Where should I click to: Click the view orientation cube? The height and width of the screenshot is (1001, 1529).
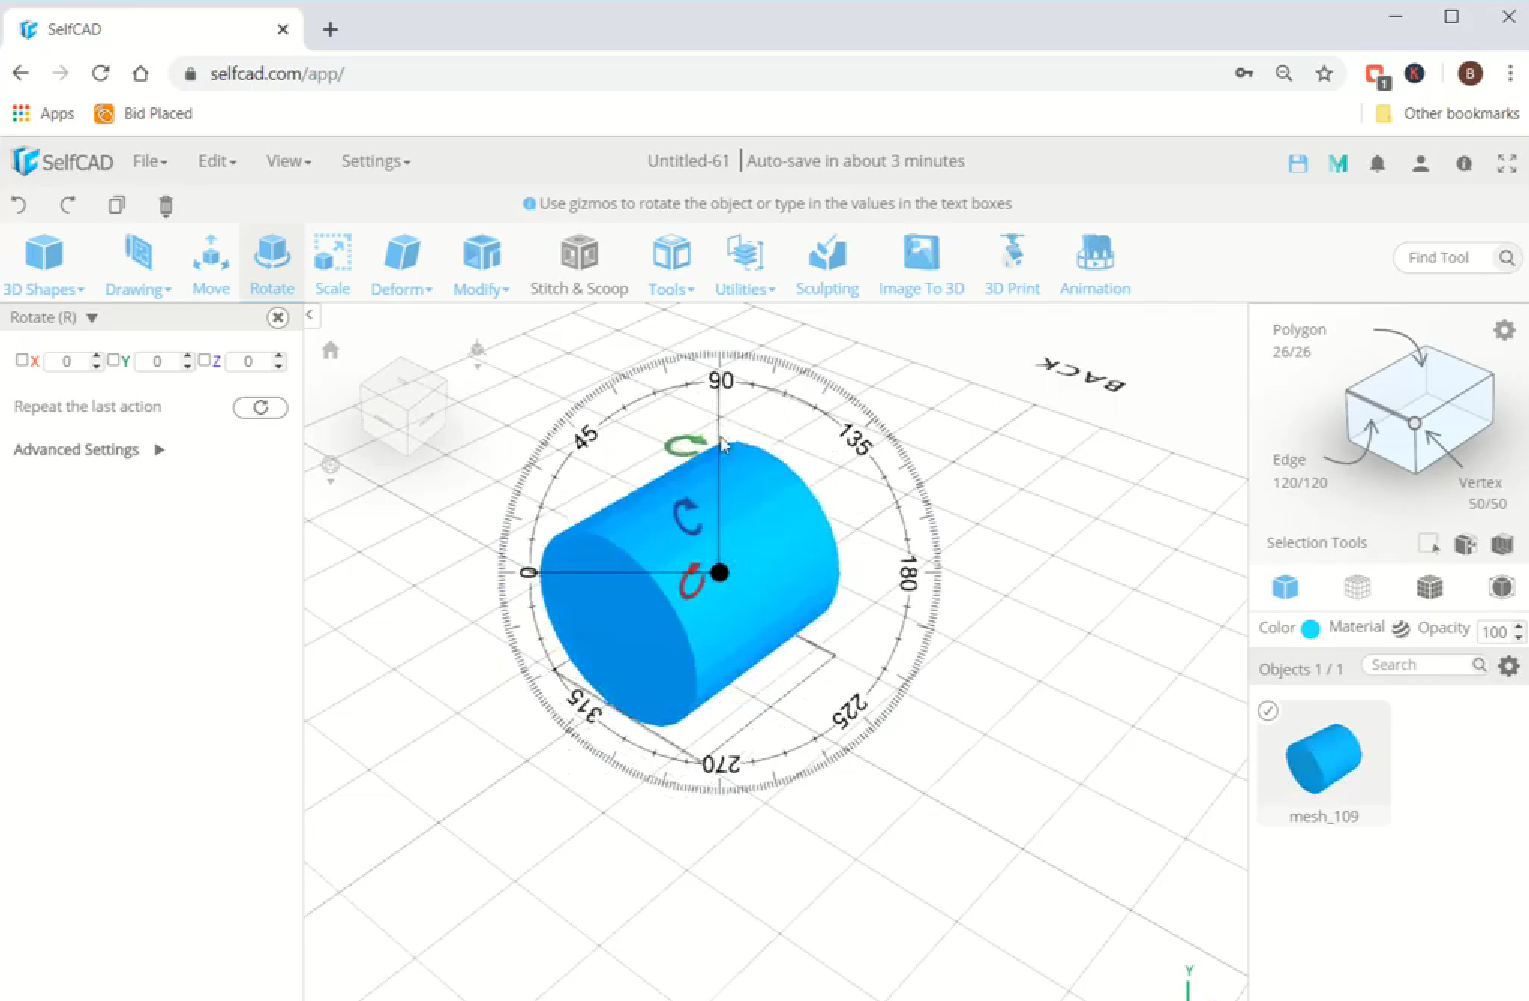[403, 405]
